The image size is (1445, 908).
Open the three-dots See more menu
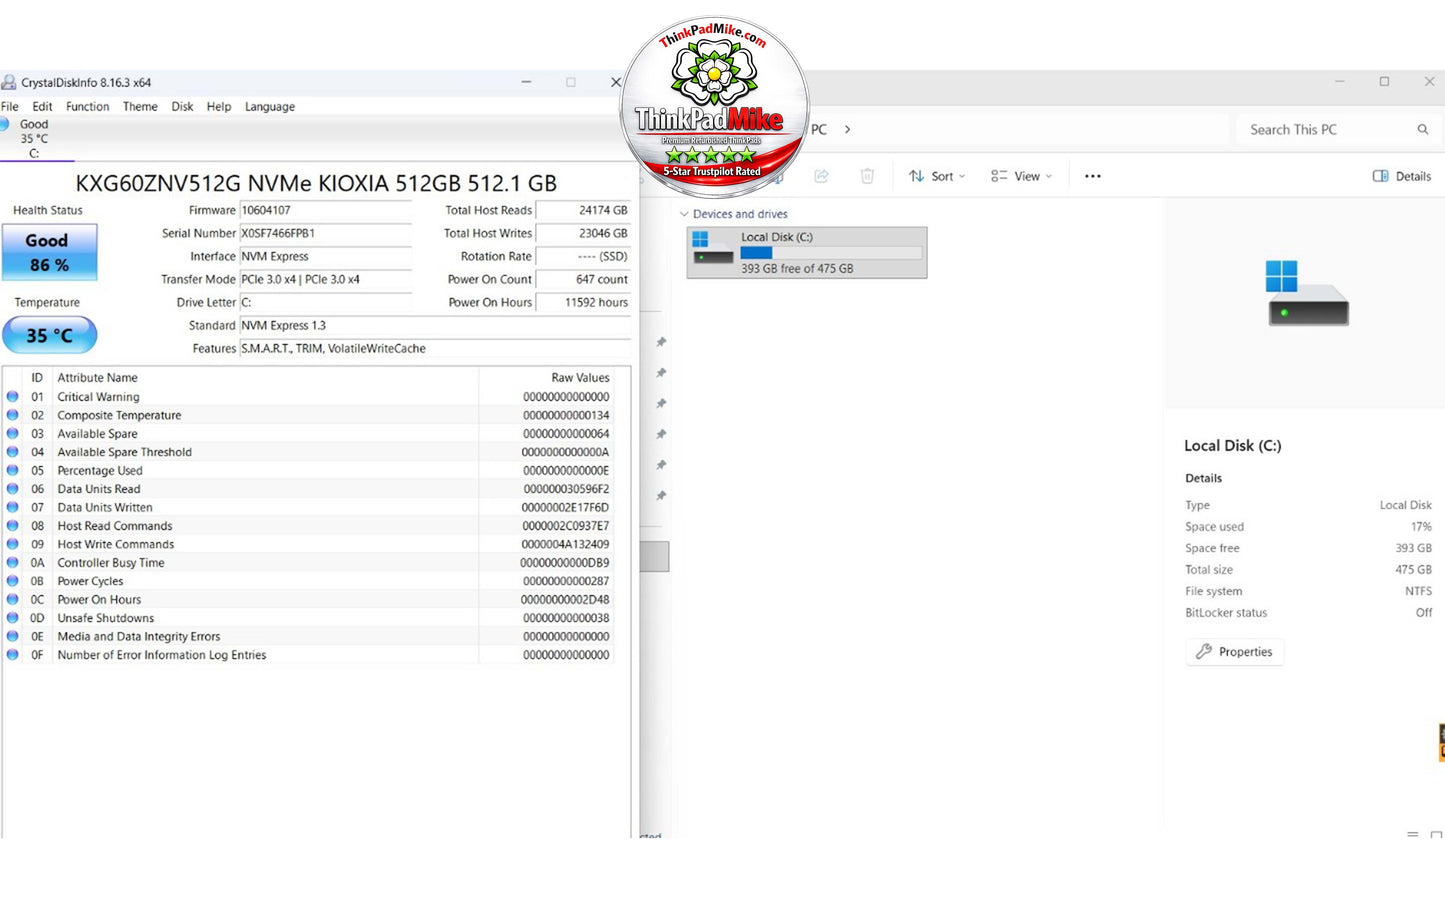pyautogui.click(x=1093, y=176)
